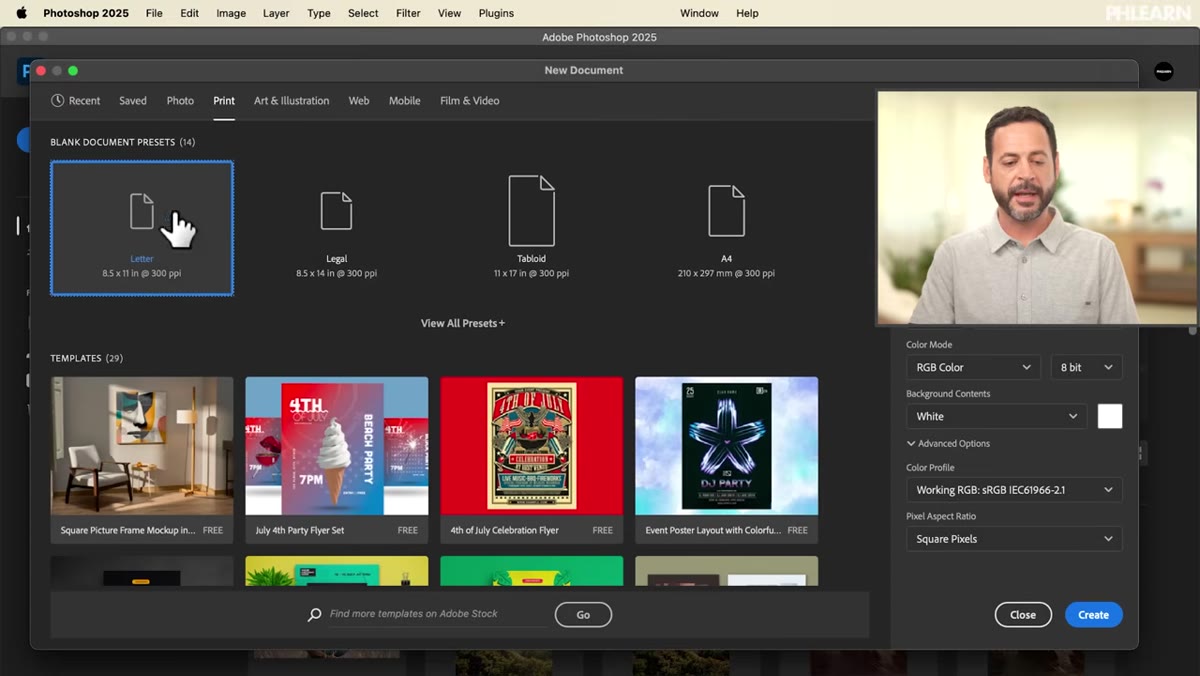Image resolution: width=1200 pixels, height=676 pixels.
Task: Open the Layer menu
Action: [x=276, y=13]
